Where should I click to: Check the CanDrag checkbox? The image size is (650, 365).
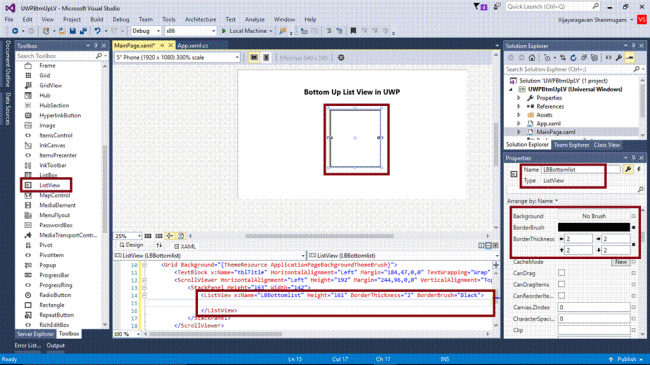561,273
